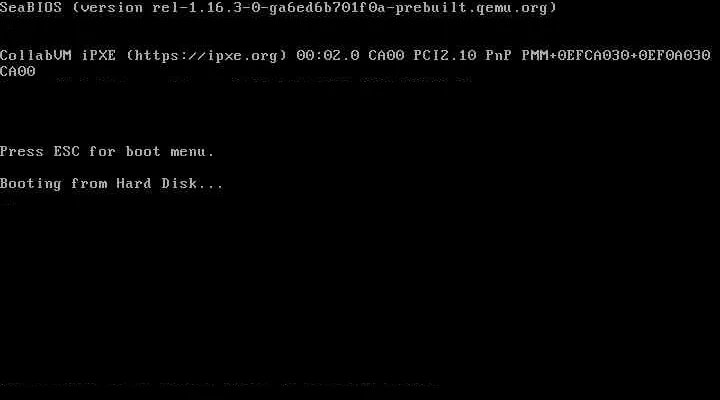Click the "boot menu." text
This screenshot has height=400, width=720.
(170, 152)
